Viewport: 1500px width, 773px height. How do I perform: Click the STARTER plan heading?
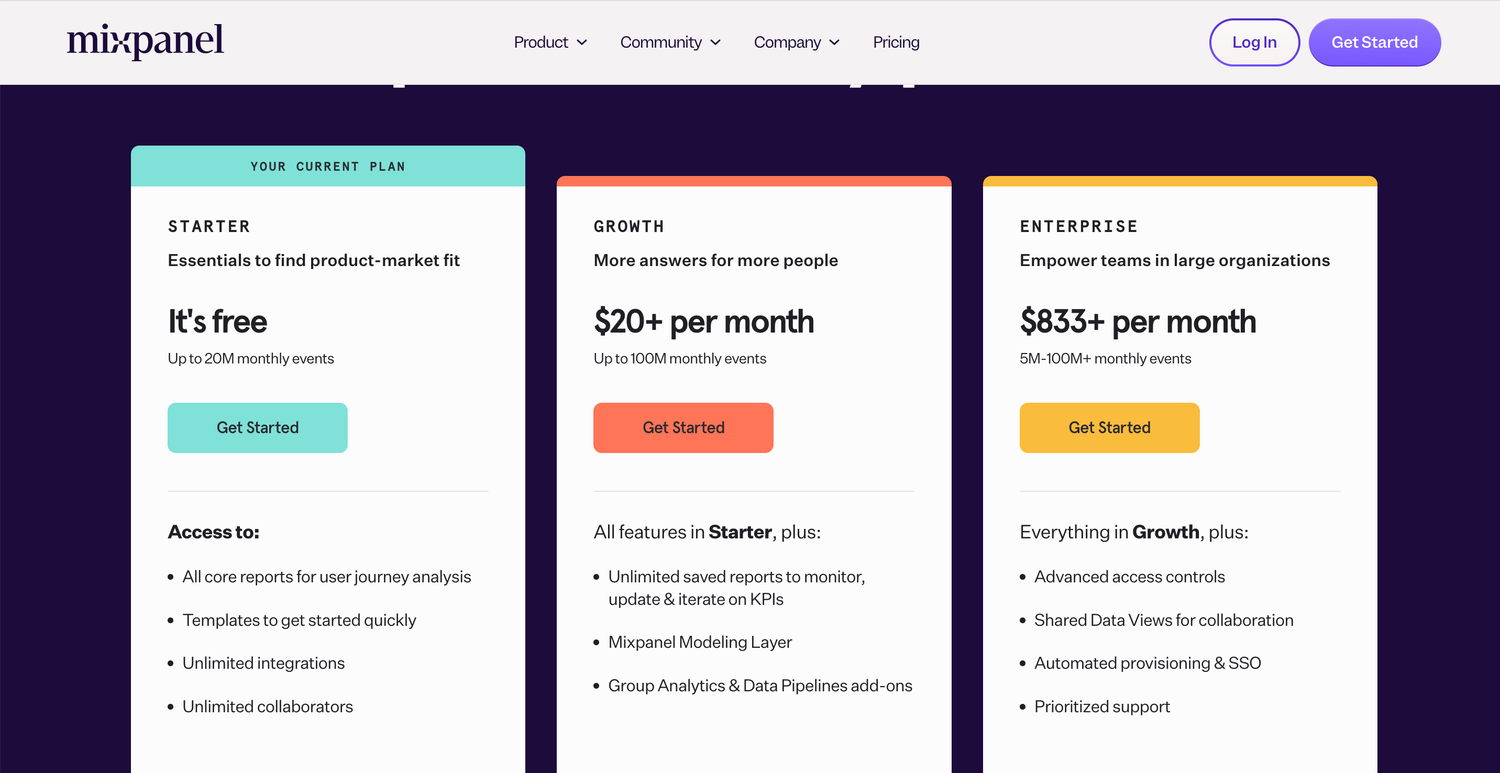pos(209,227)
